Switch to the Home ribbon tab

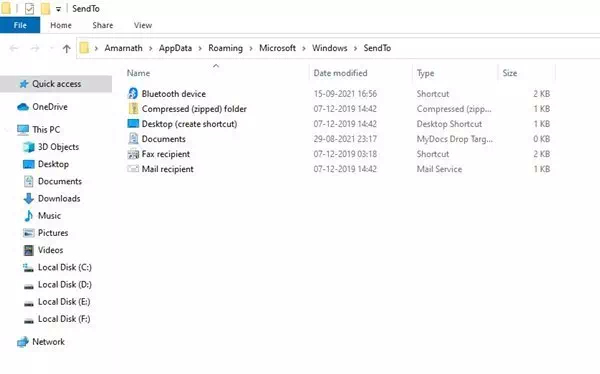tap(61, 25)
